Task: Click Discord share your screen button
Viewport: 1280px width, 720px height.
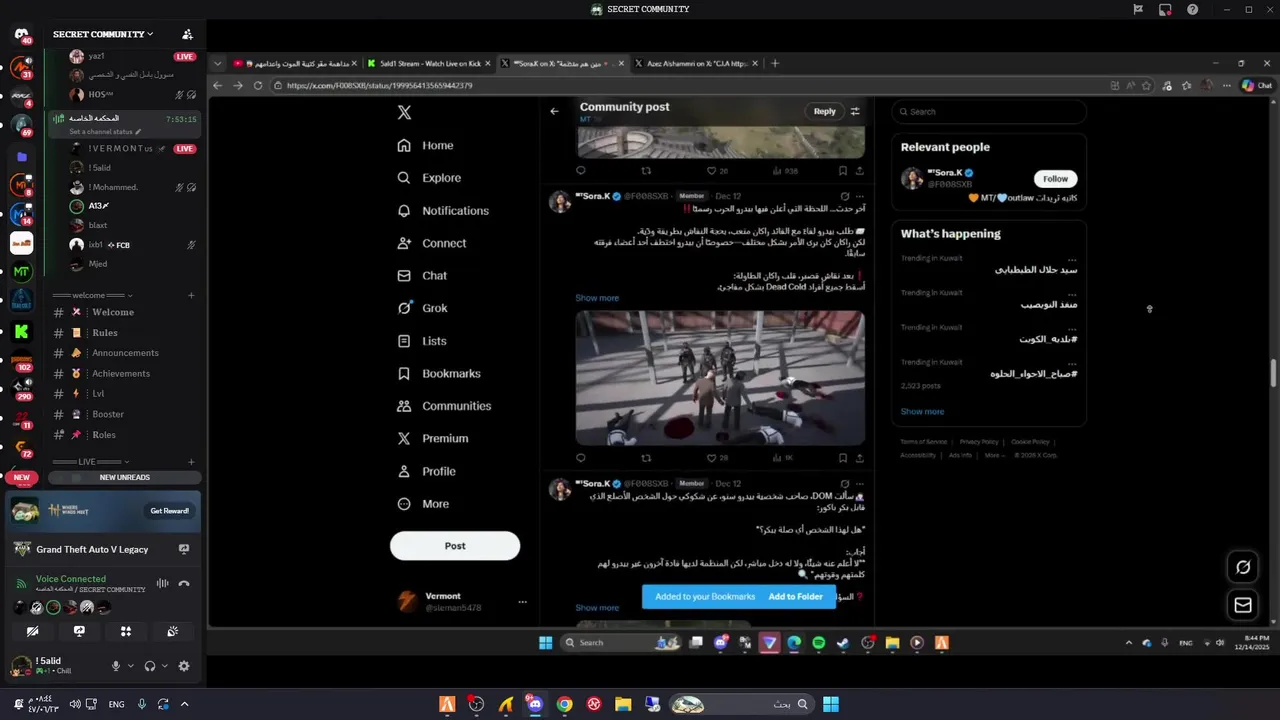Action: click(79, 631)
